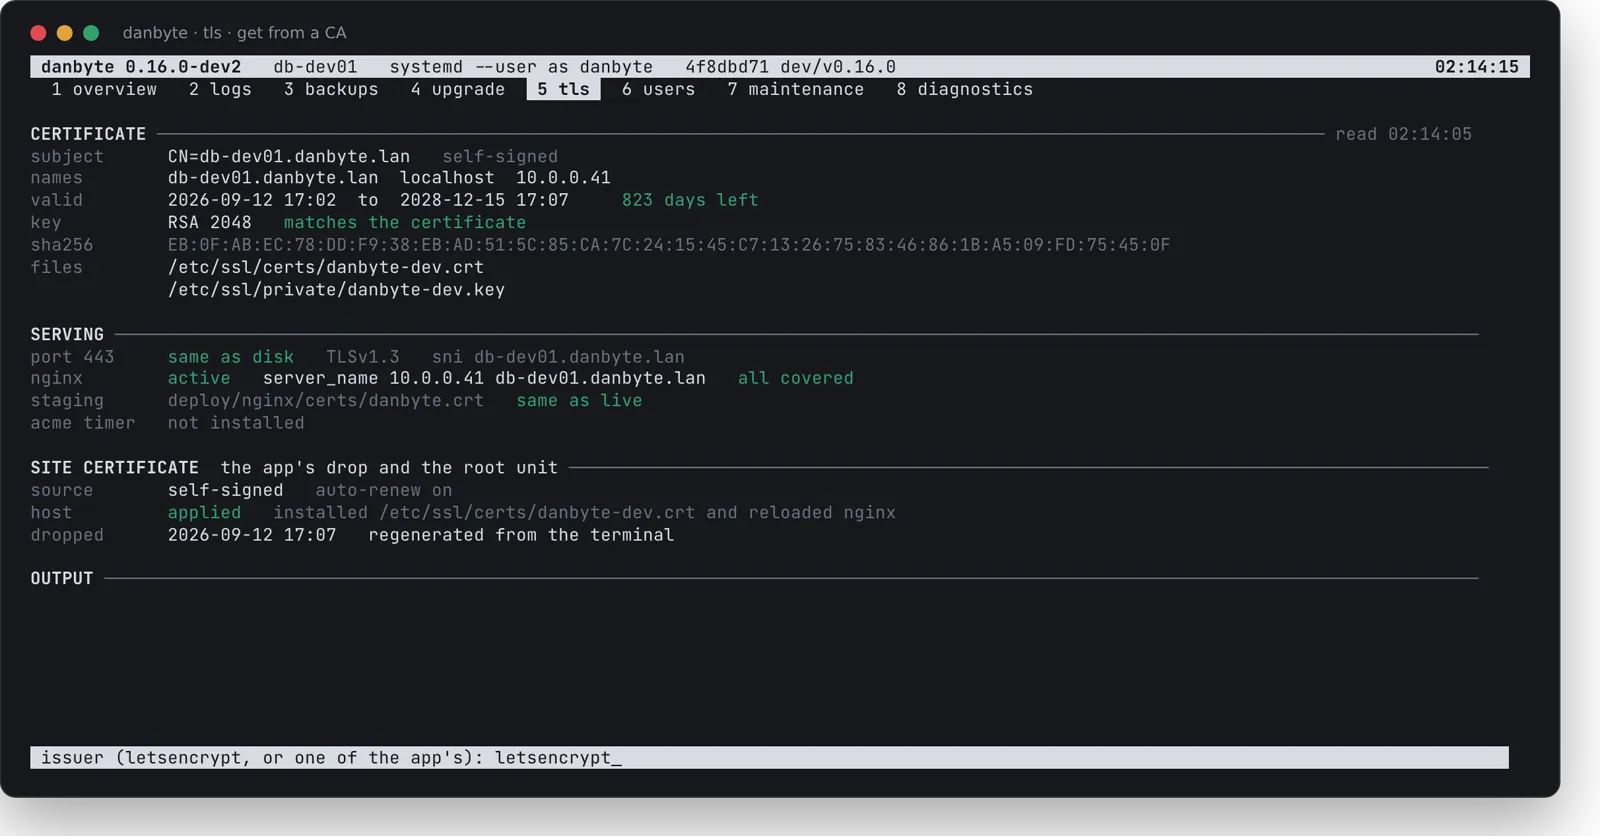Screen dimensions: 1600x836
Task: Click the issuer prompt input line
Action: point(769,757)
